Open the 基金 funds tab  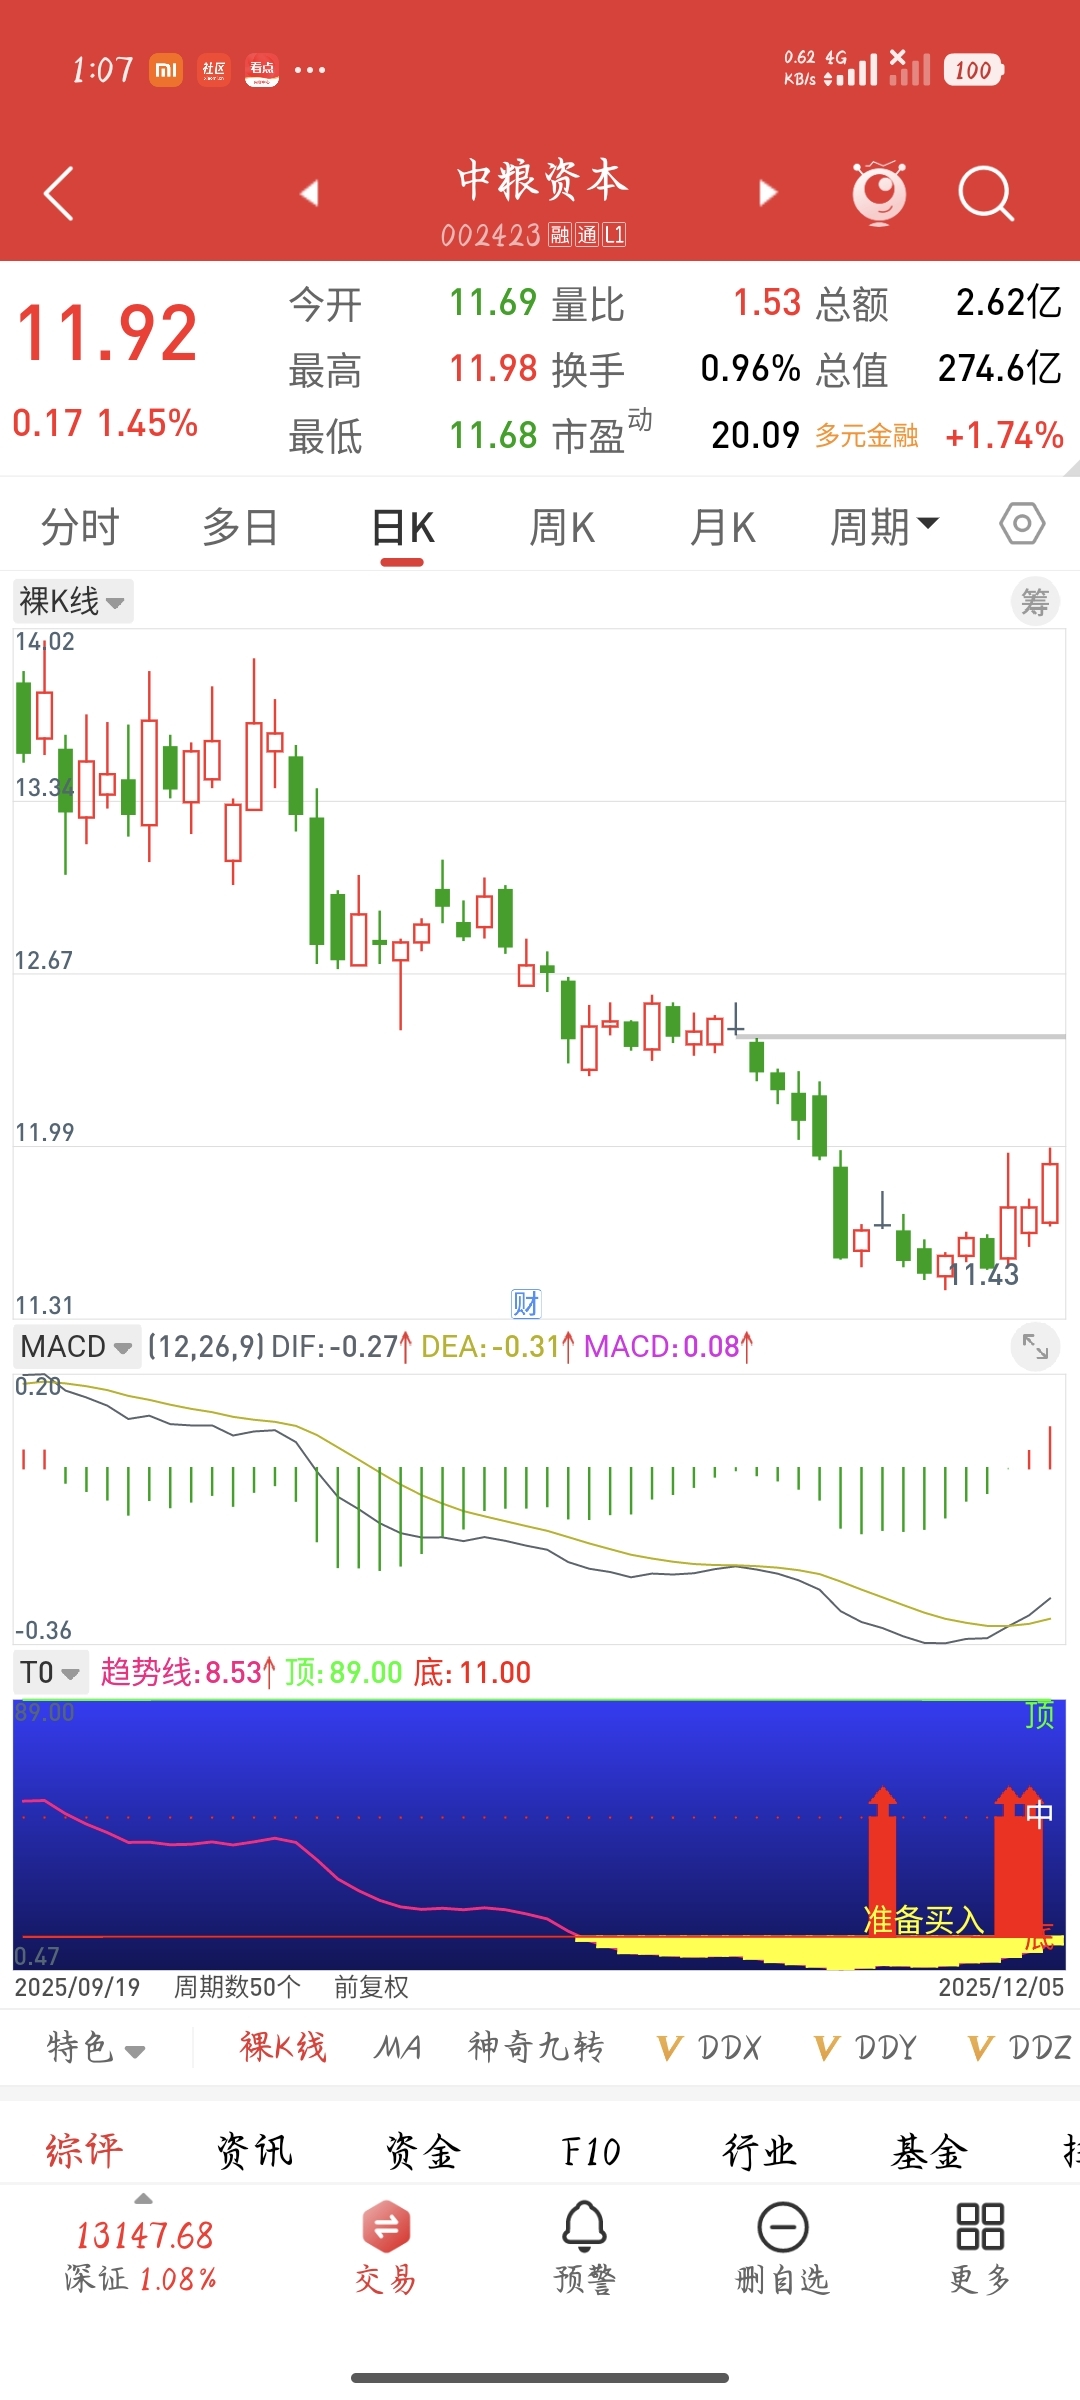(x=929, y=2150)
